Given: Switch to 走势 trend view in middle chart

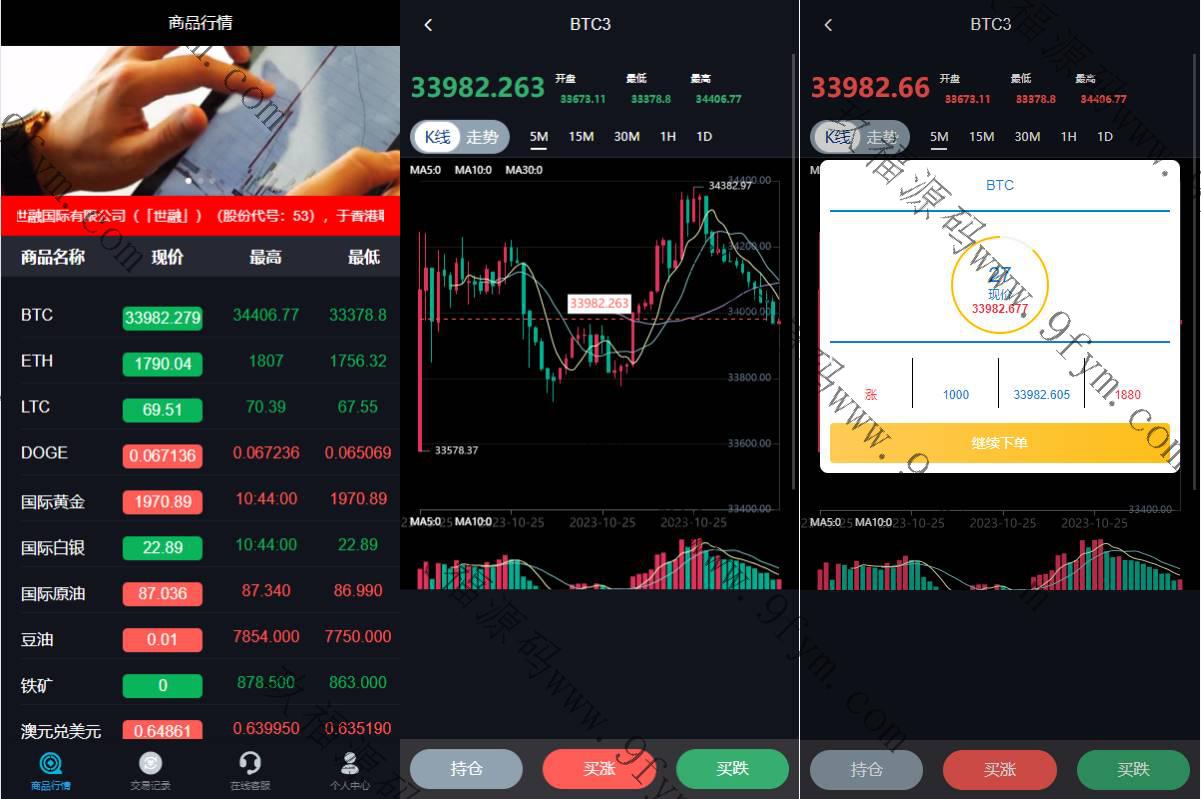Looking at the screenshot, I should click(x=483, y=137).
